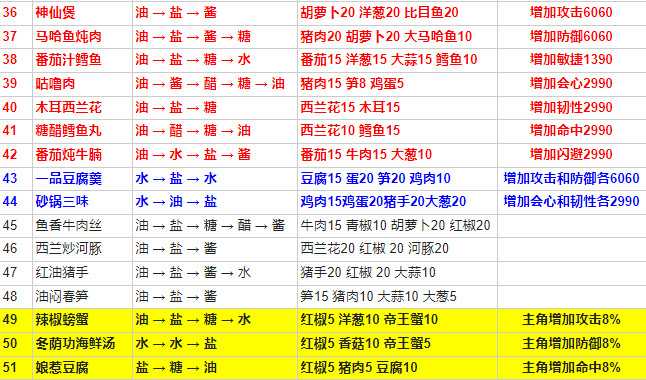Select the dish 鱼香牛肉丝
Image resolution: width=646 pixels, height=380 pixels.
[x=68, y=225]
